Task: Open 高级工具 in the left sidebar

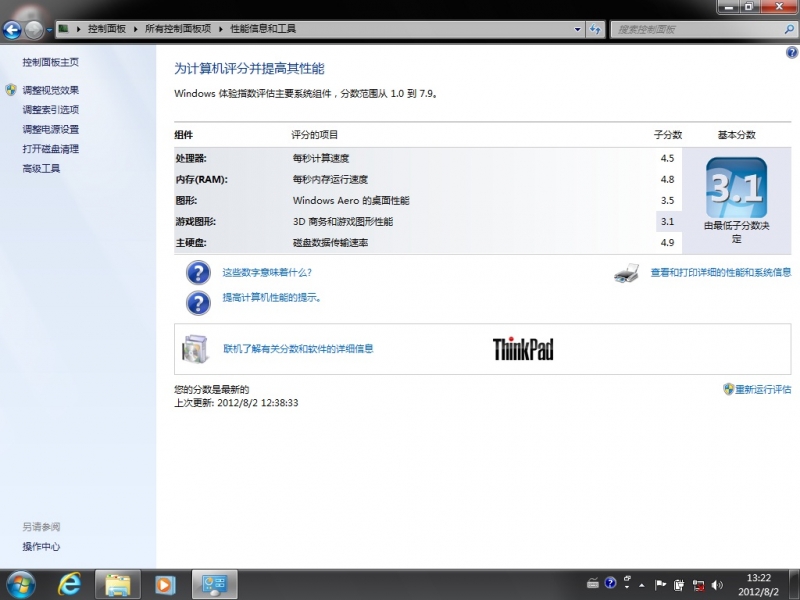Action: click(x=41, y=169)
